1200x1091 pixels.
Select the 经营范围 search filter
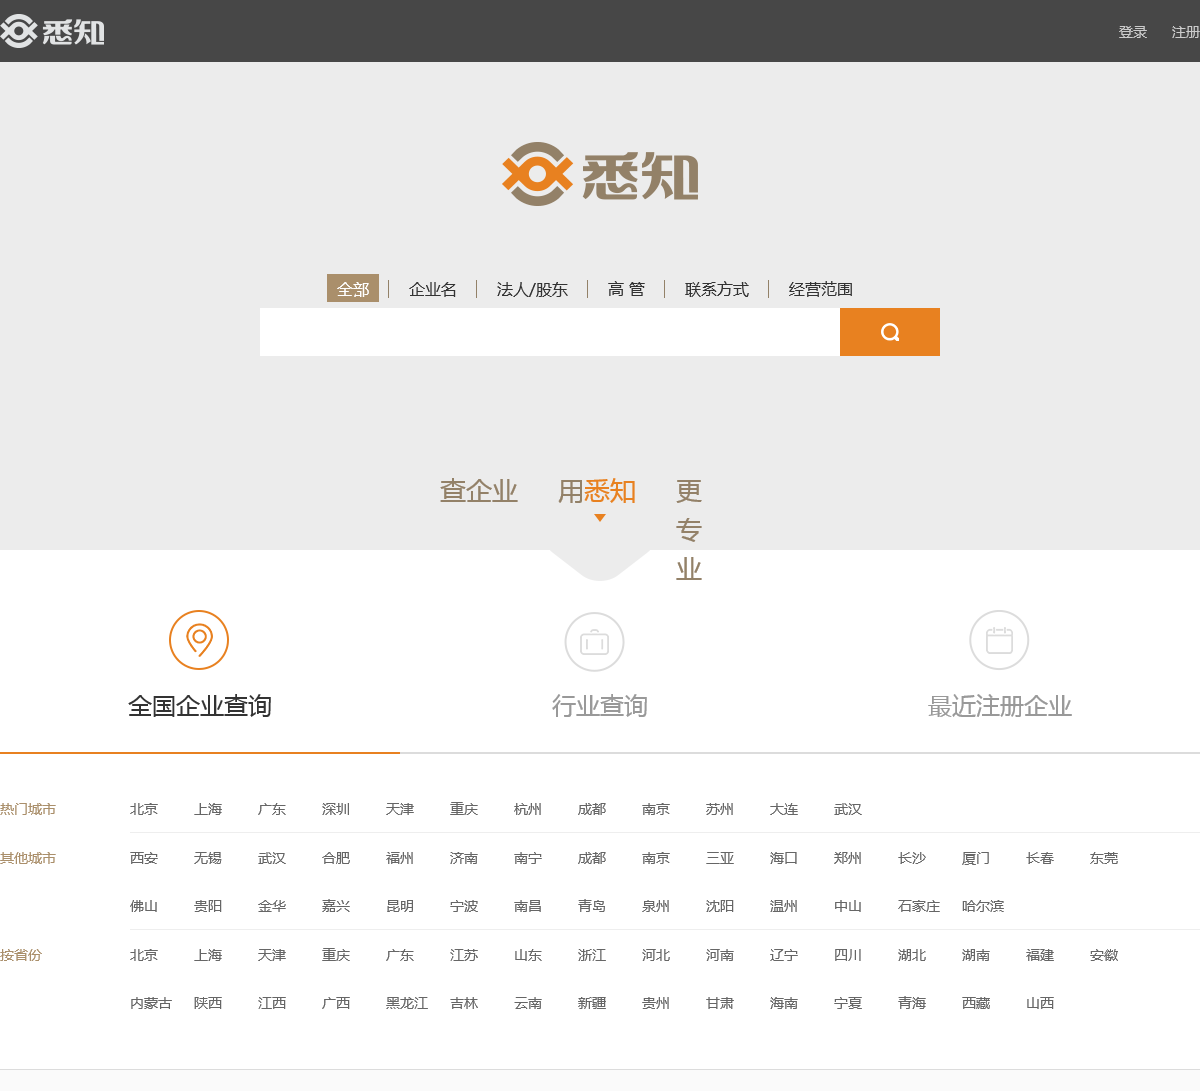tap(821, 289)
